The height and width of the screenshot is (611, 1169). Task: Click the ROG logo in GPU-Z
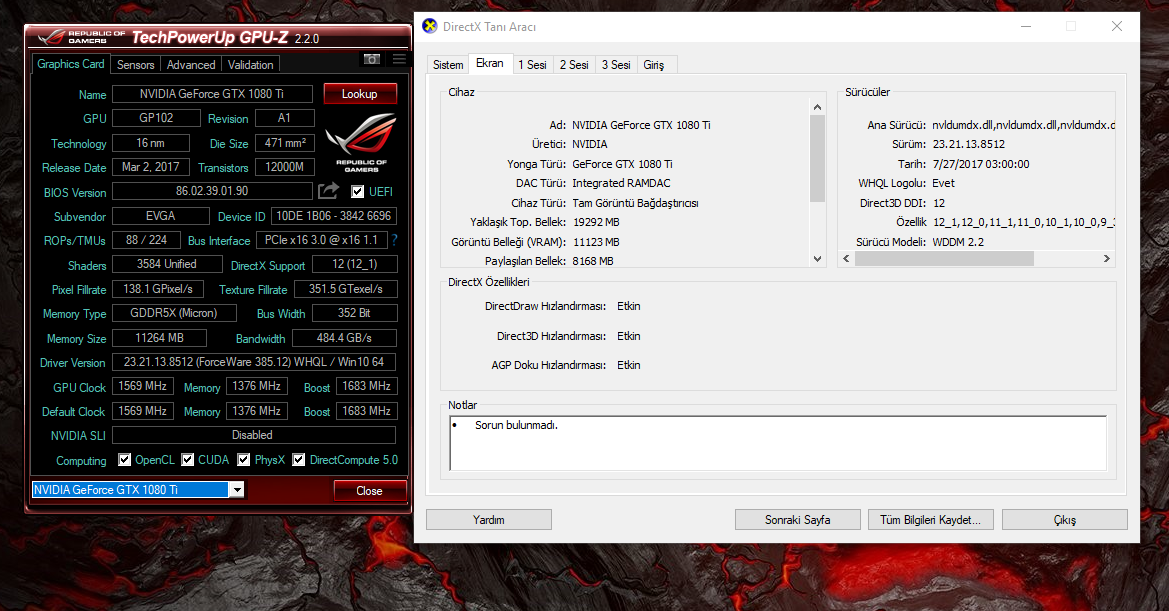(361, 142)
